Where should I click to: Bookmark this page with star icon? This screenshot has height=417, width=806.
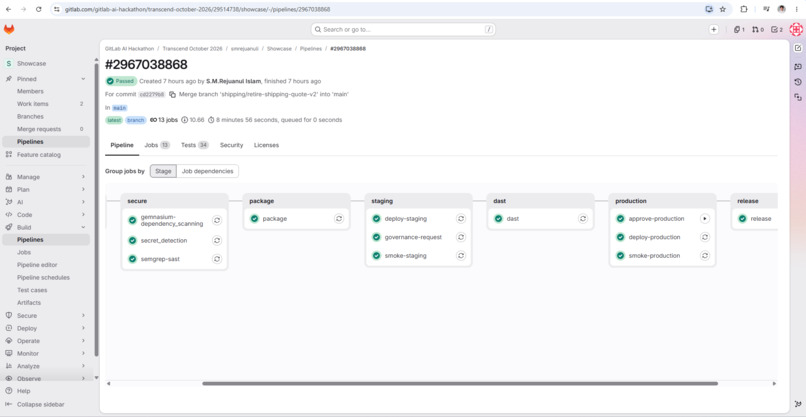click(723, 9)
